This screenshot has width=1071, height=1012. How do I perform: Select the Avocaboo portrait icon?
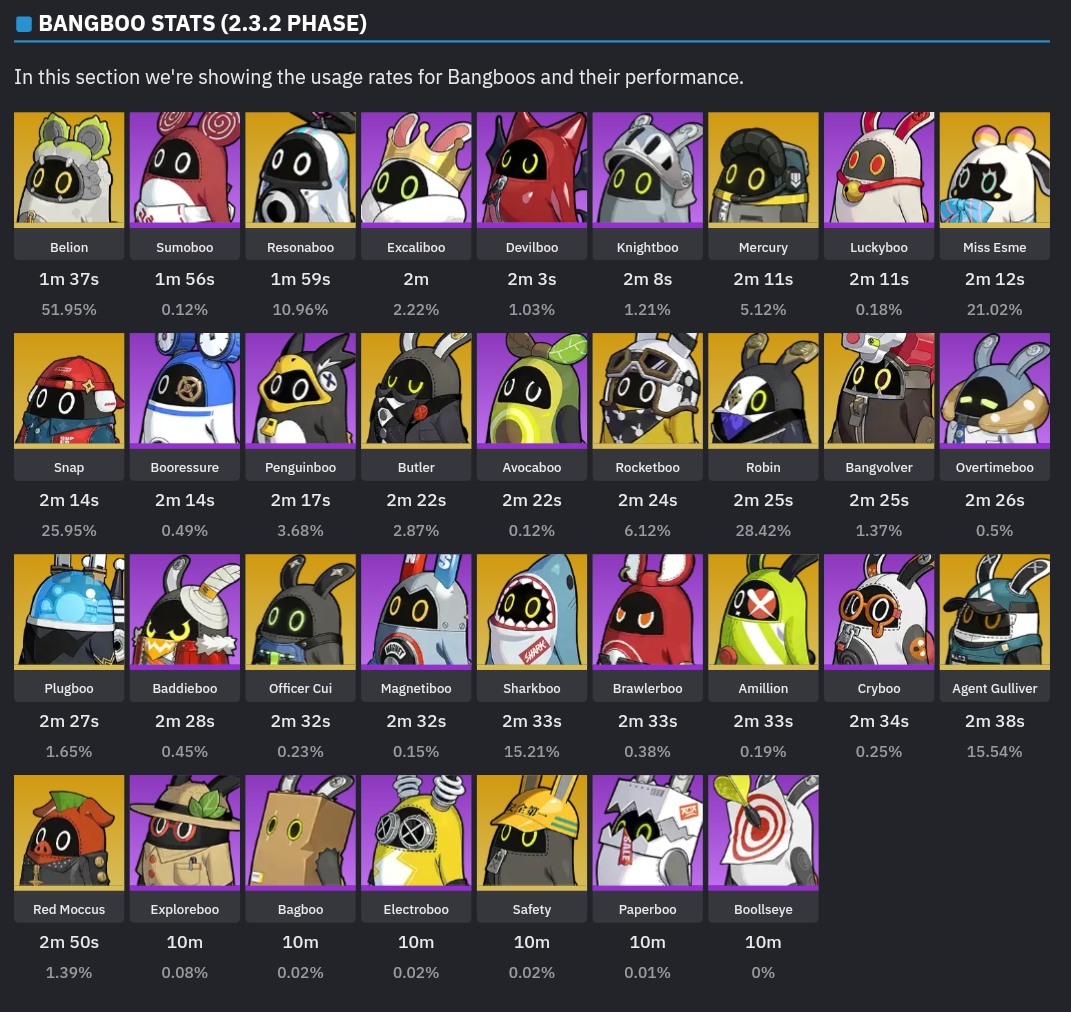pyautogui.click(x=531, y=391)
